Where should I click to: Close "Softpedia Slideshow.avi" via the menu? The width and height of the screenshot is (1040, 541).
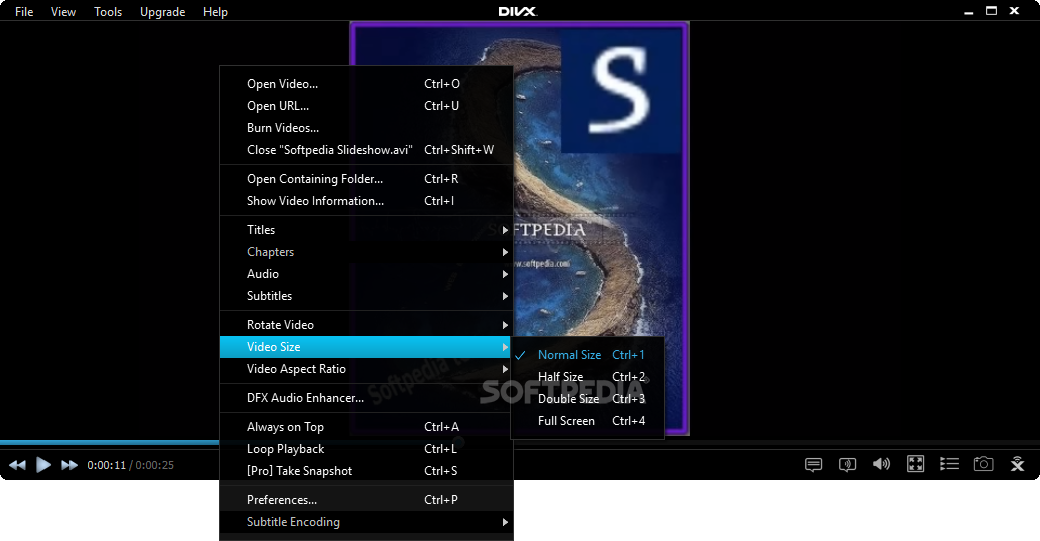[366, 150]
